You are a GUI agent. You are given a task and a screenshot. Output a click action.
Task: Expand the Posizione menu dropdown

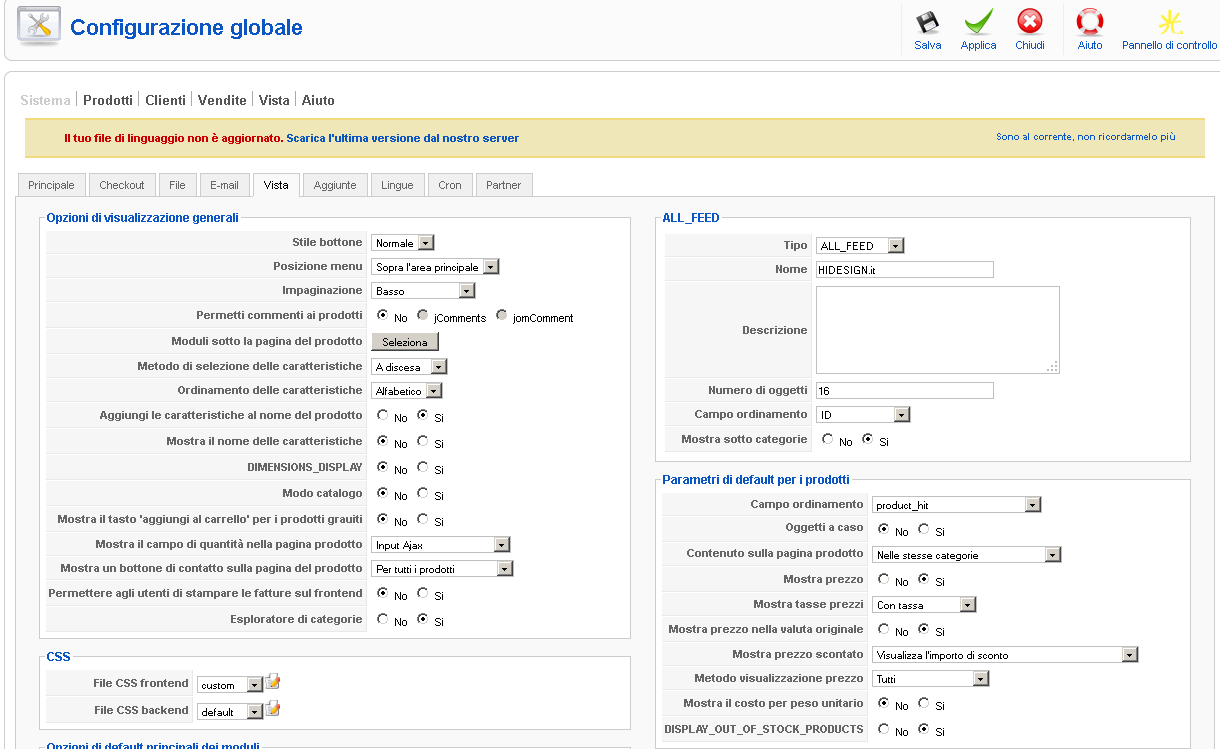[435, 267]
